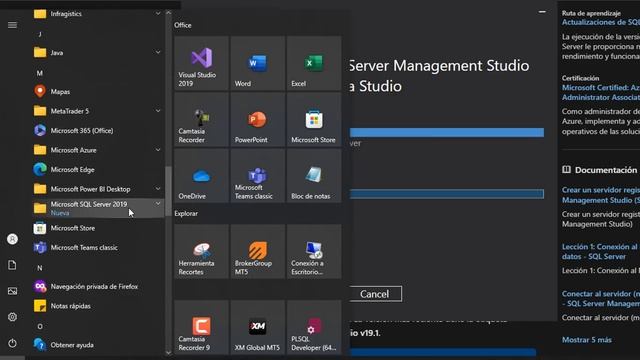640x360 pixels.
Task: Expand Microsoft Power BI Desktop folder
Action: [98, 189]
